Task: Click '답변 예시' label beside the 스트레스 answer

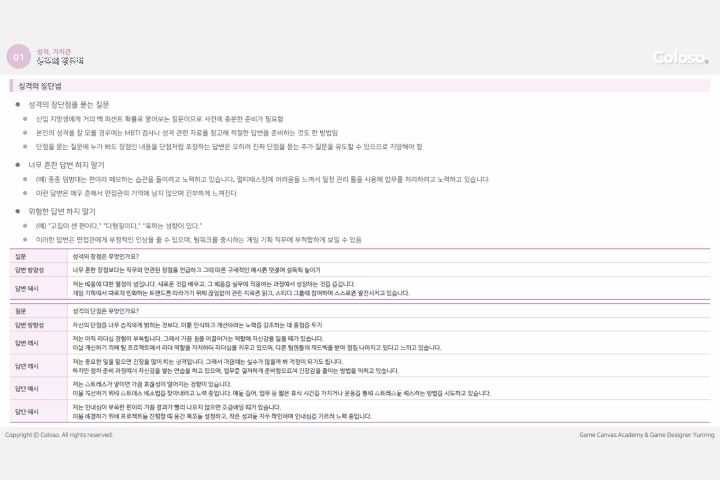Action: coord(27,389)
